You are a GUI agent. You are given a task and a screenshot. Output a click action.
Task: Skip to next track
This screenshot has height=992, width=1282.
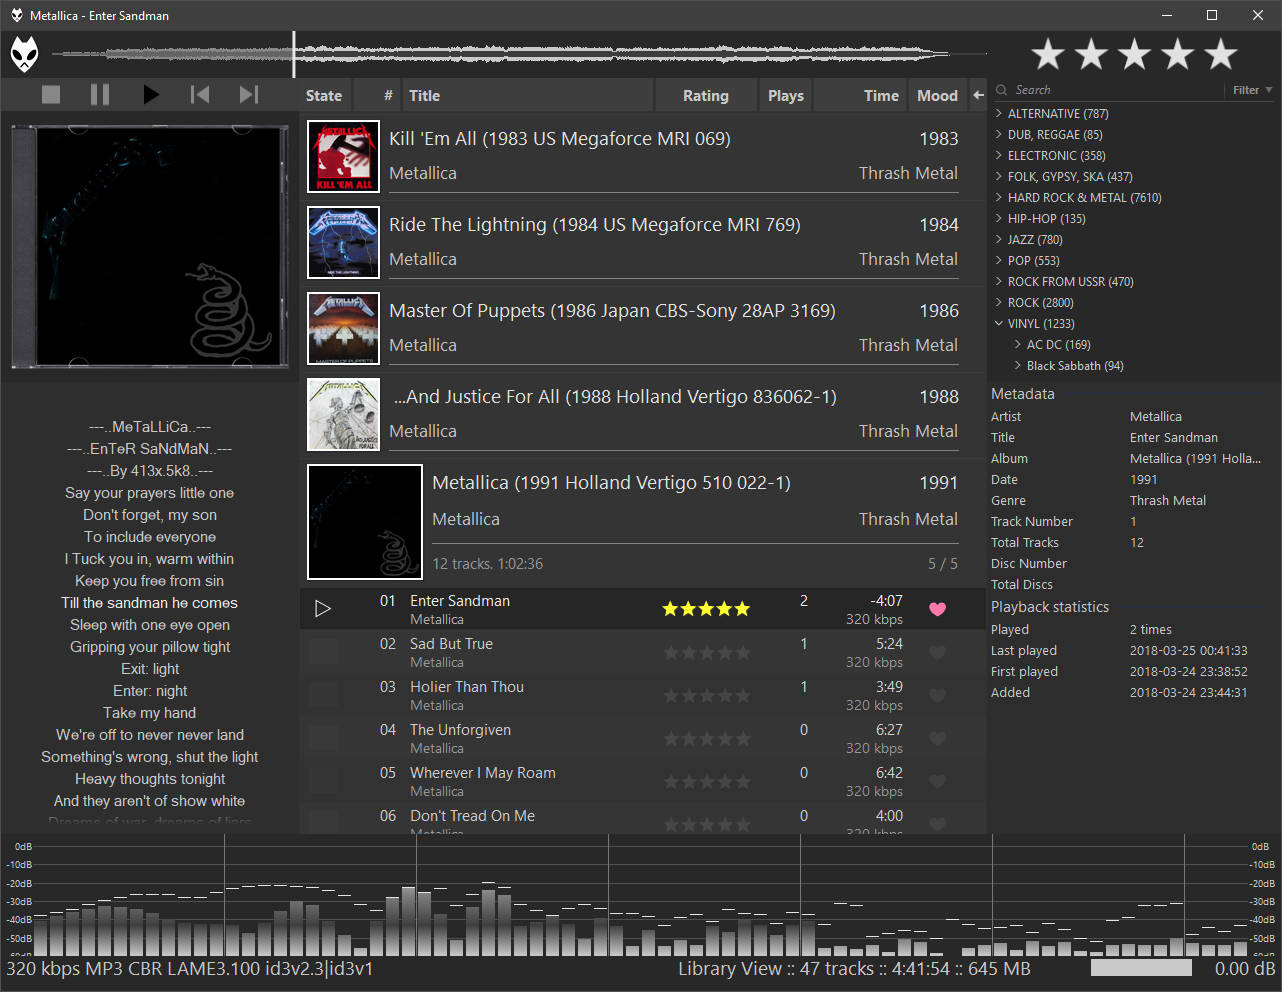point(249,94)
